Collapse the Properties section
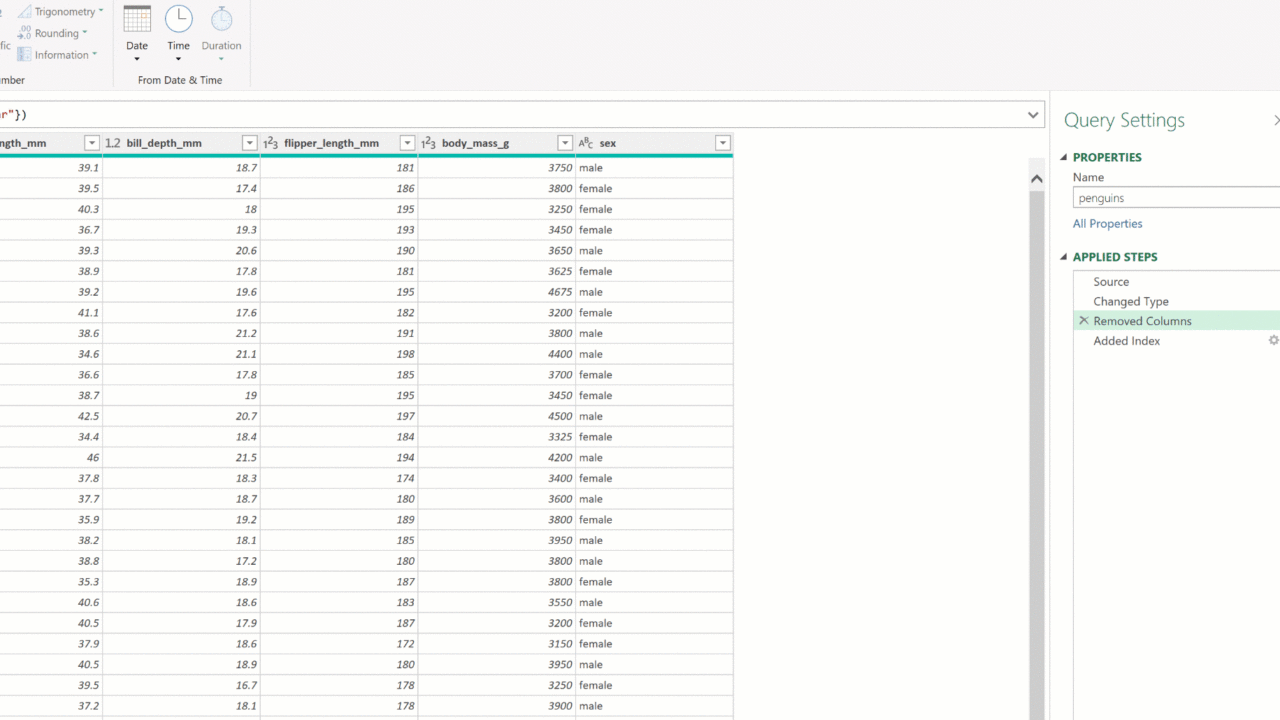The height and width of the screenshot is (720, 1280). point(1064,157)
